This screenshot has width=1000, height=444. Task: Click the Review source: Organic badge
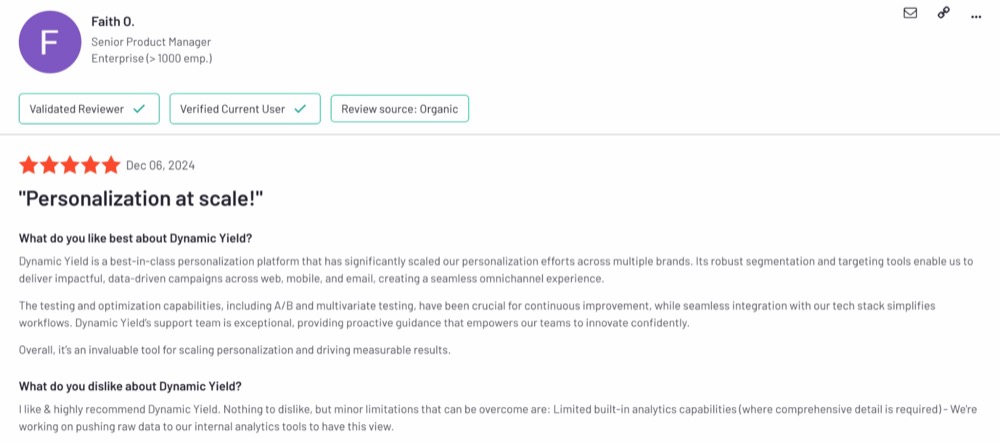(x=400, y=108)
